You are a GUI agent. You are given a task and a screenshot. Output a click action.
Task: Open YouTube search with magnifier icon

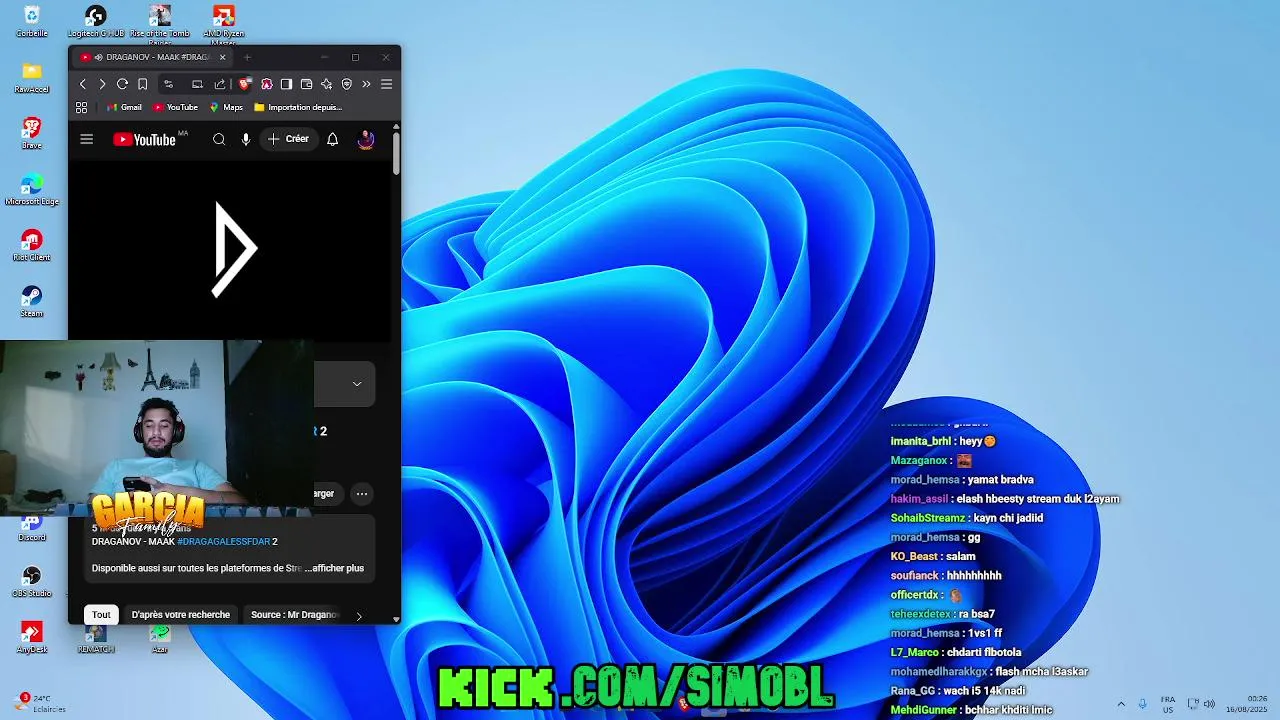point(219,140)
